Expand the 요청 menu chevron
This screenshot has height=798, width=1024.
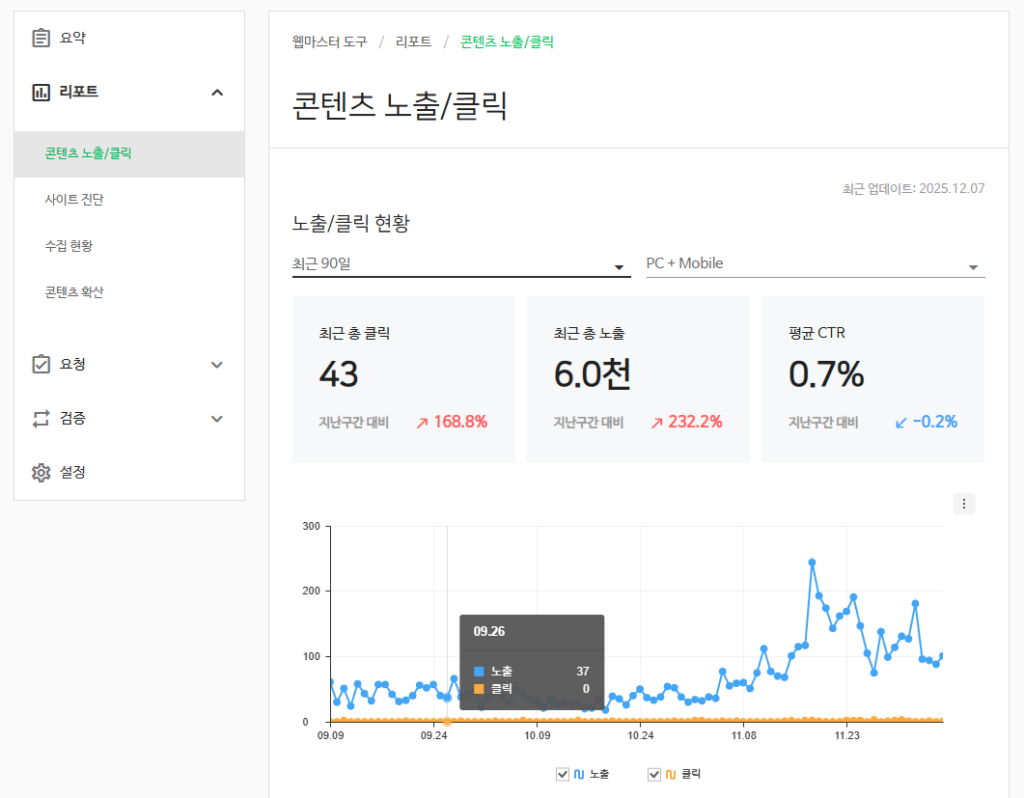[x=217, y=364]
